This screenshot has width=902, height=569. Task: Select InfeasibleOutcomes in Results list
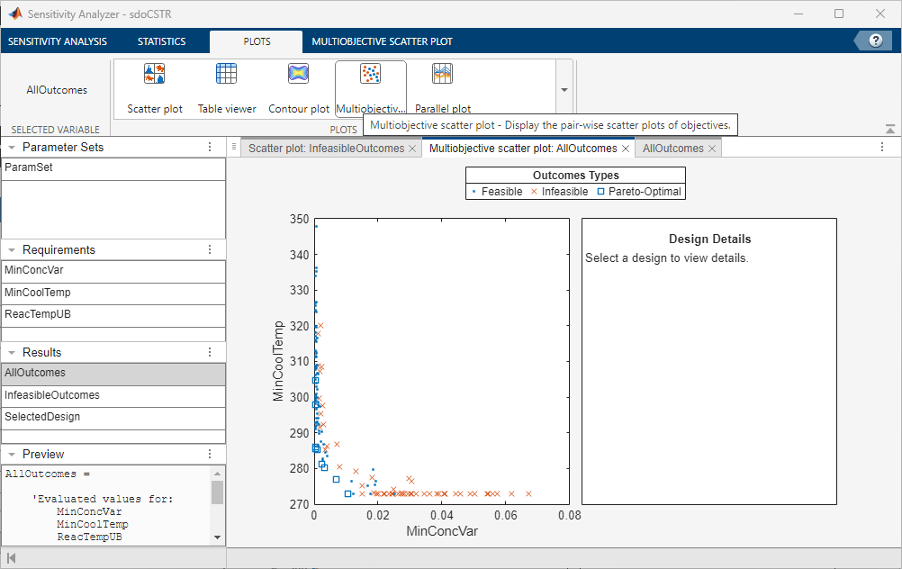click(x=52, y=395)
